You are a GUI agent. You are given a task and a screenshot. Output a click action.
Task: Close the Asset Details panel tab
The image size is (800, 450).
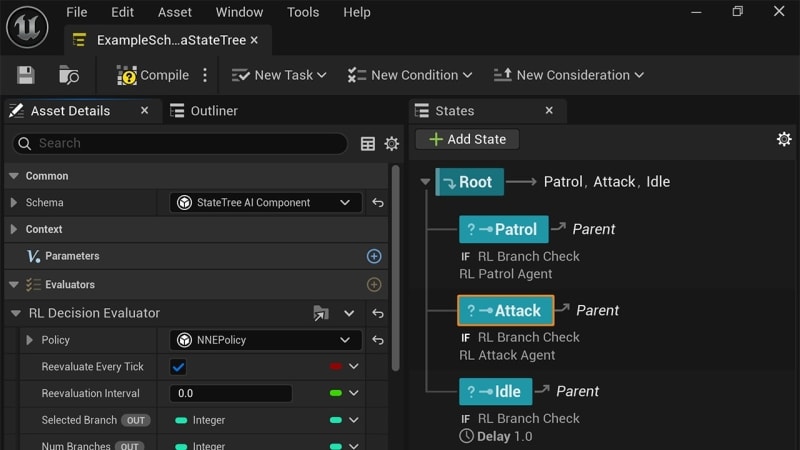tap(144, 110)
